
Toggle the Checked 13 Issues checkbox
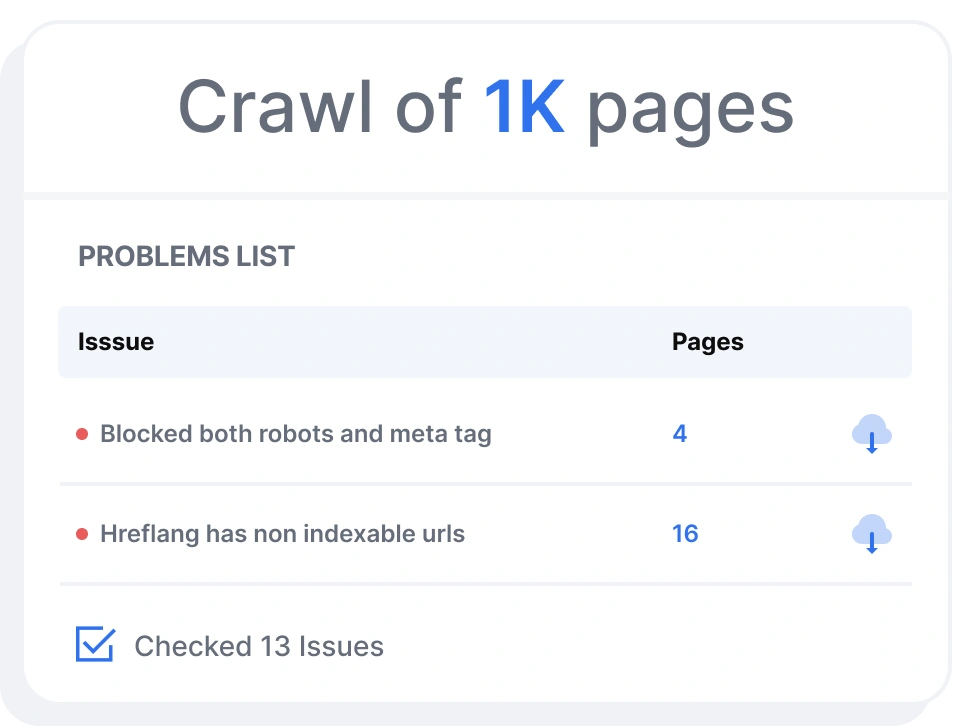(x=95, y=645)
